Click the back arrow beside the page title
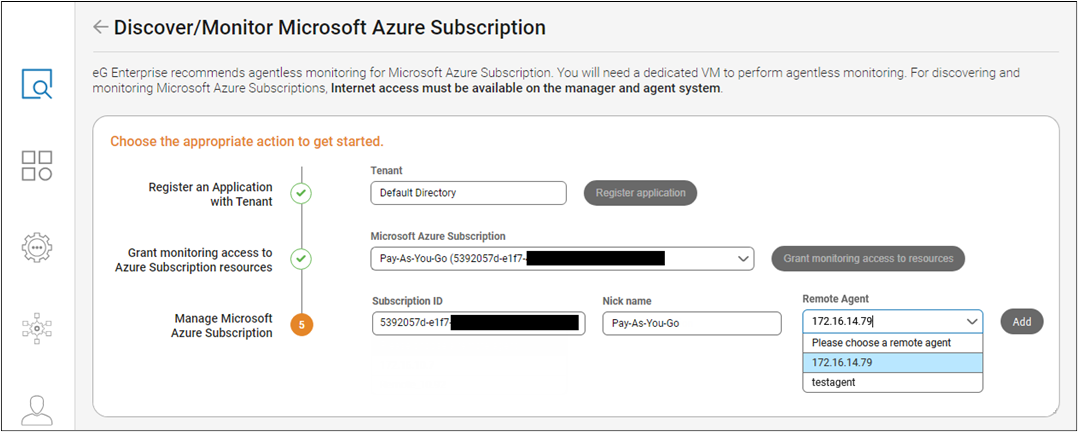 tap(100, 27)
